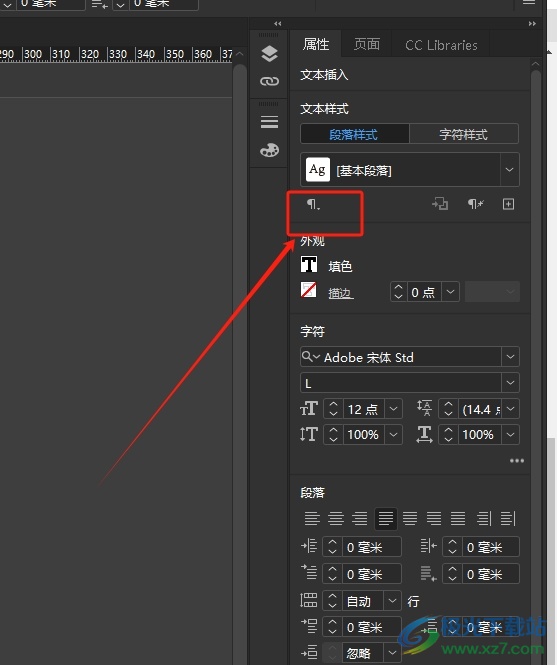
Task: Click the font size TT icon
Action: tap(309, 408)
